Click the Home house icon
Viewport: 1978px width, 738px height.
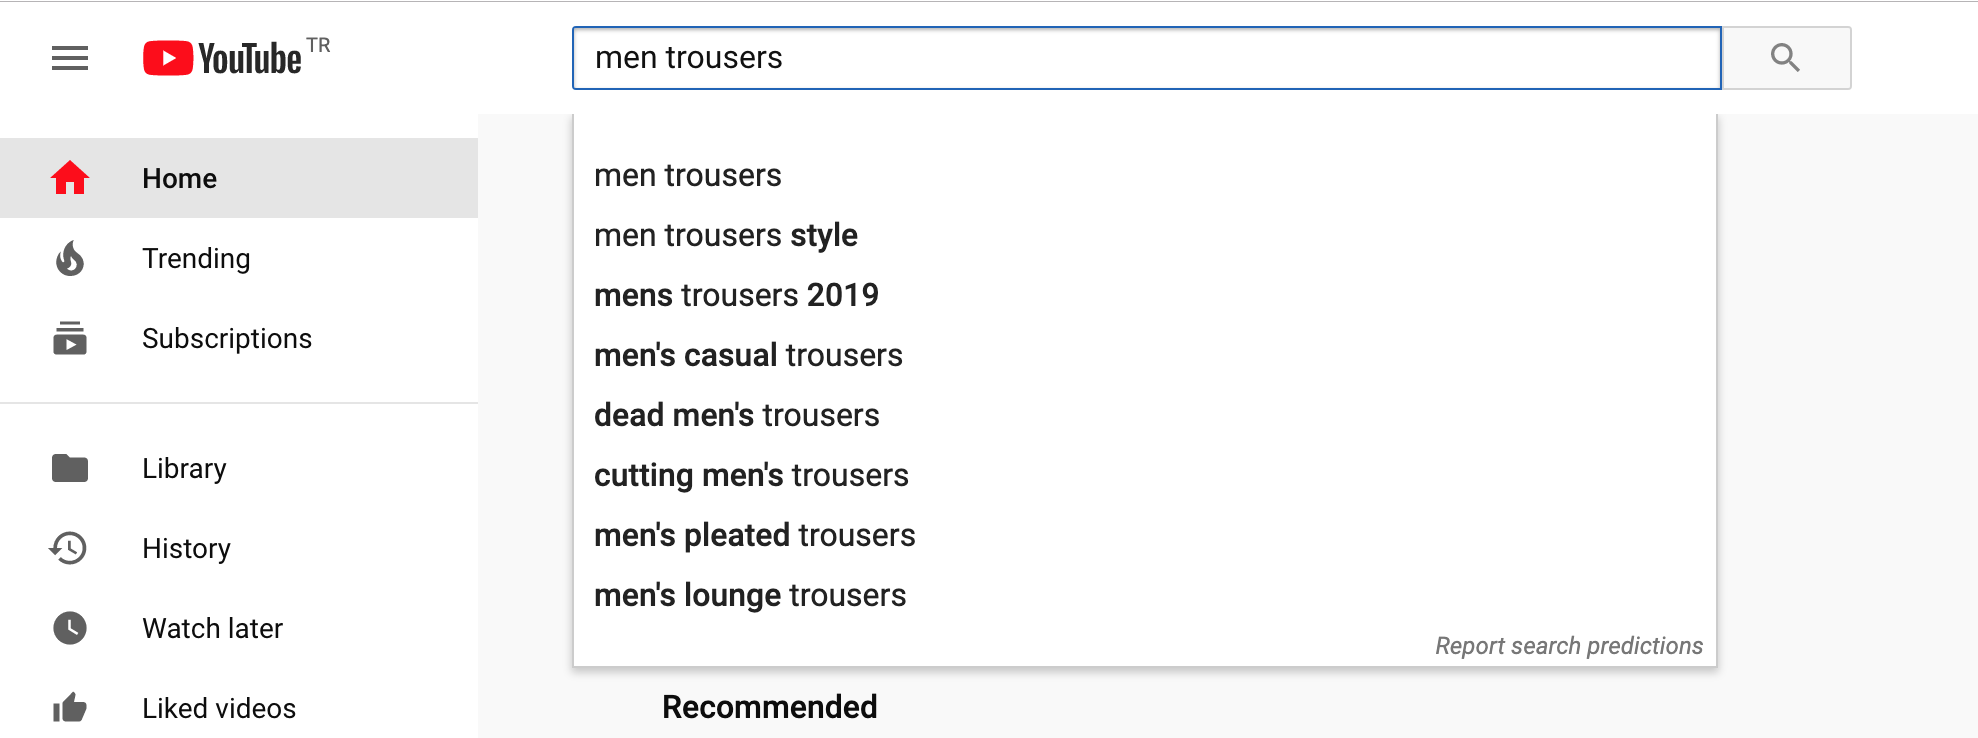point(70,178)
